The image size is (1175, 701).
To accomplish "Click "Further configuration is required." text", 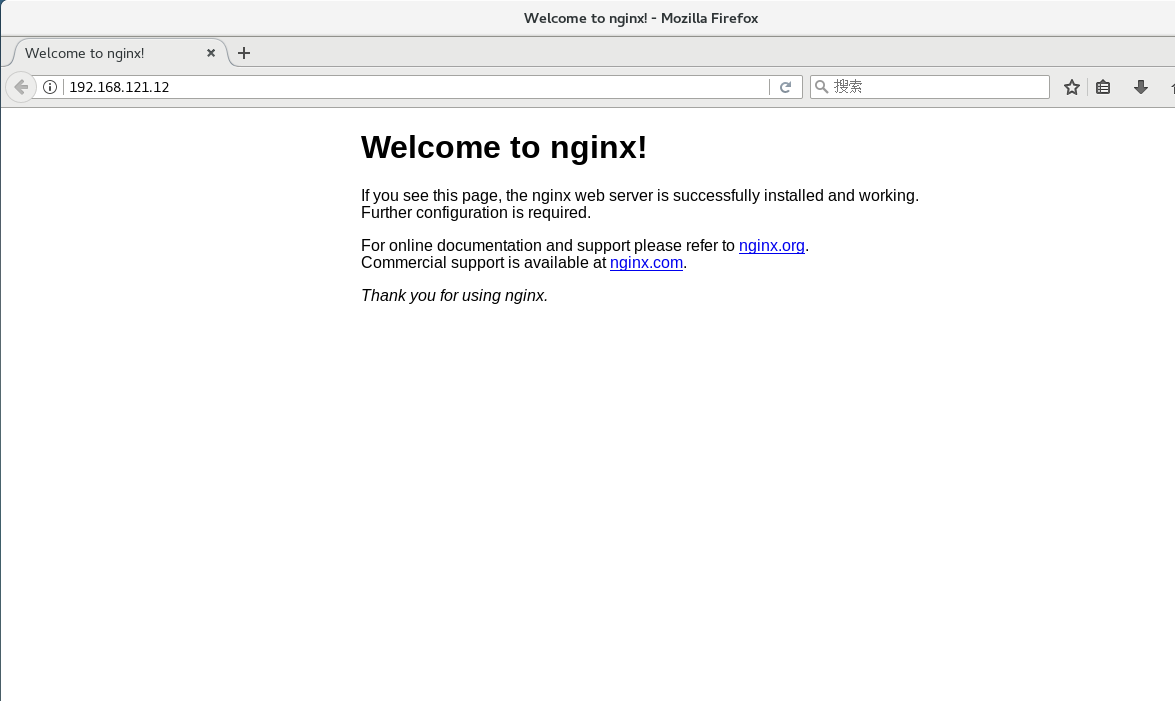I will coord(476,213).
